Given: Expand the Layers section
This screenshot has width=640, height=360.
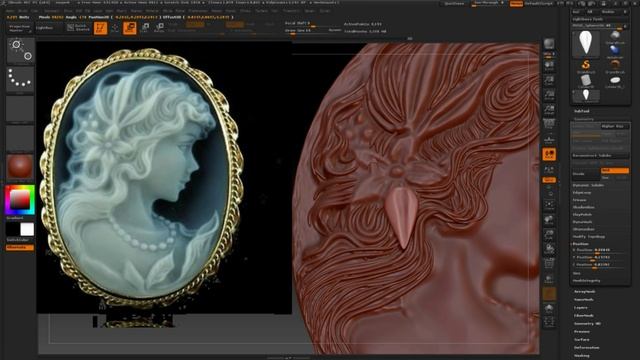Looking at the screenshot, I should tap(581, 308).
